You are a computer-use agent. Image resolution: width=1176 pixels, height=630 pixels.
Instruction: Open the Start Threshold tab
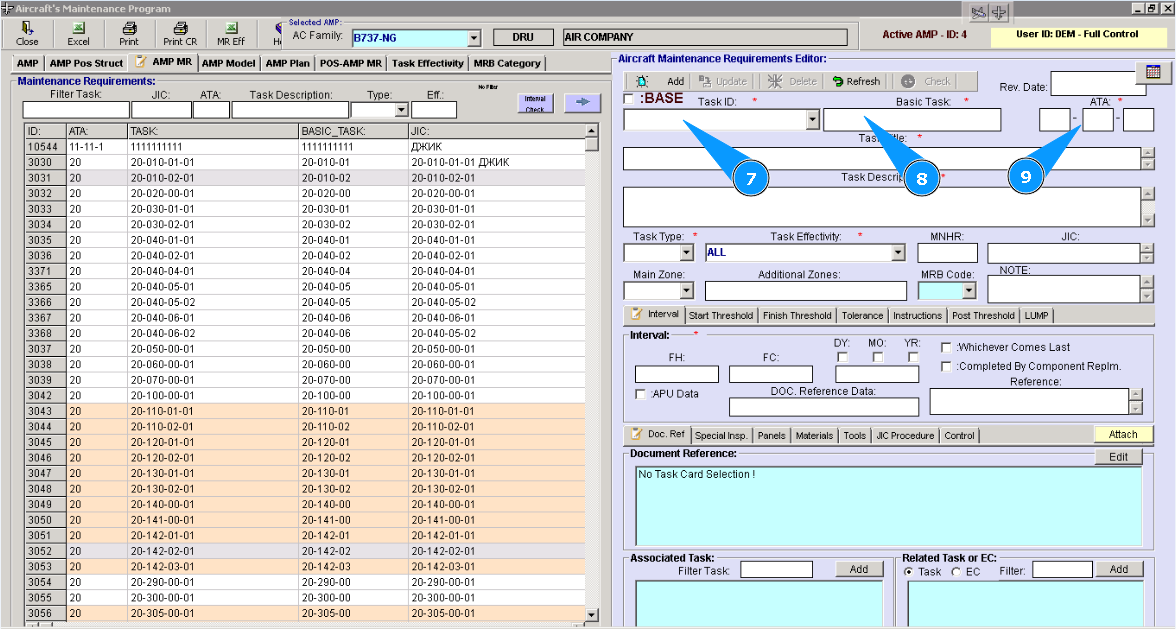coord(721,315)
